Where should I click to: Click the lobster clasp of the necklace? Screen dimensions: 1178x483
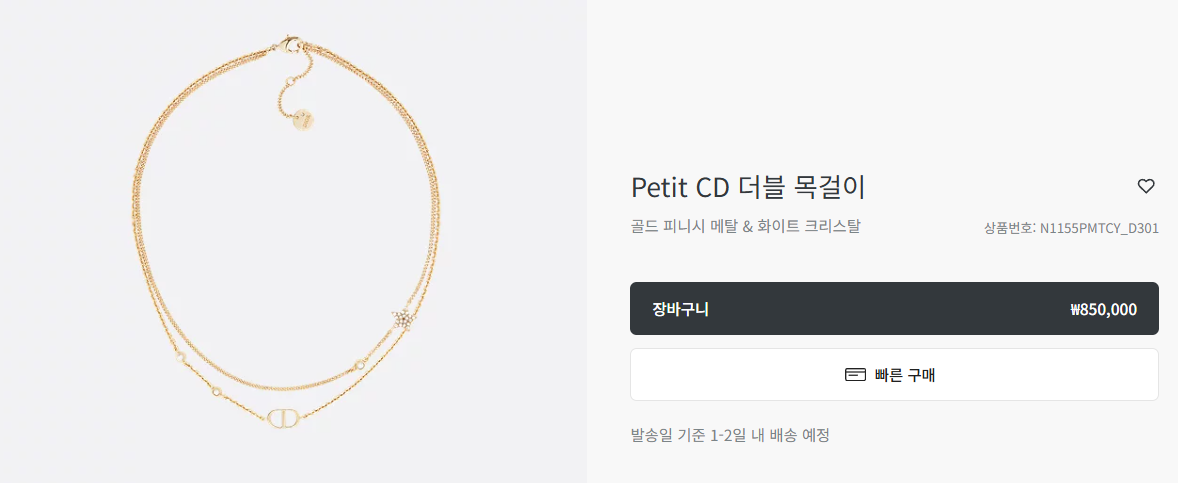289,44
